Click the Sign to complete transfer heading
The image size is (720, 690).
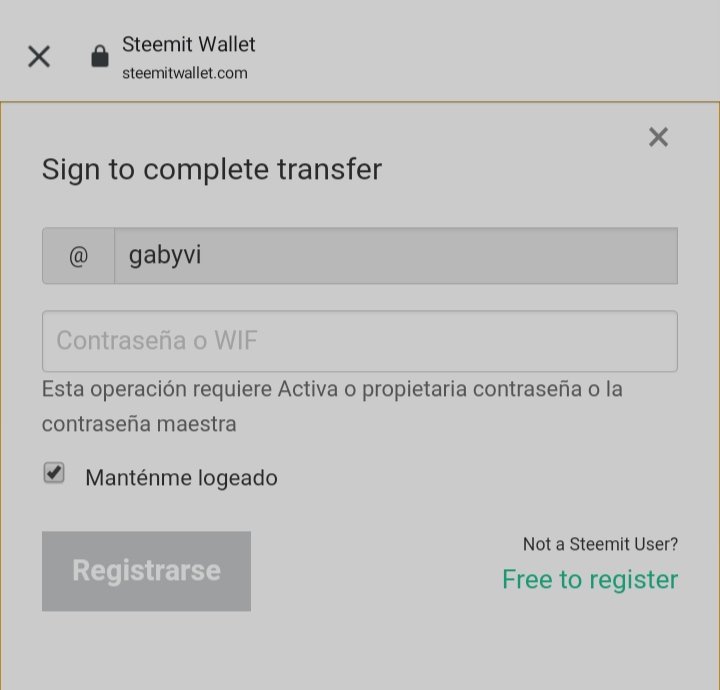click(212, 169)
